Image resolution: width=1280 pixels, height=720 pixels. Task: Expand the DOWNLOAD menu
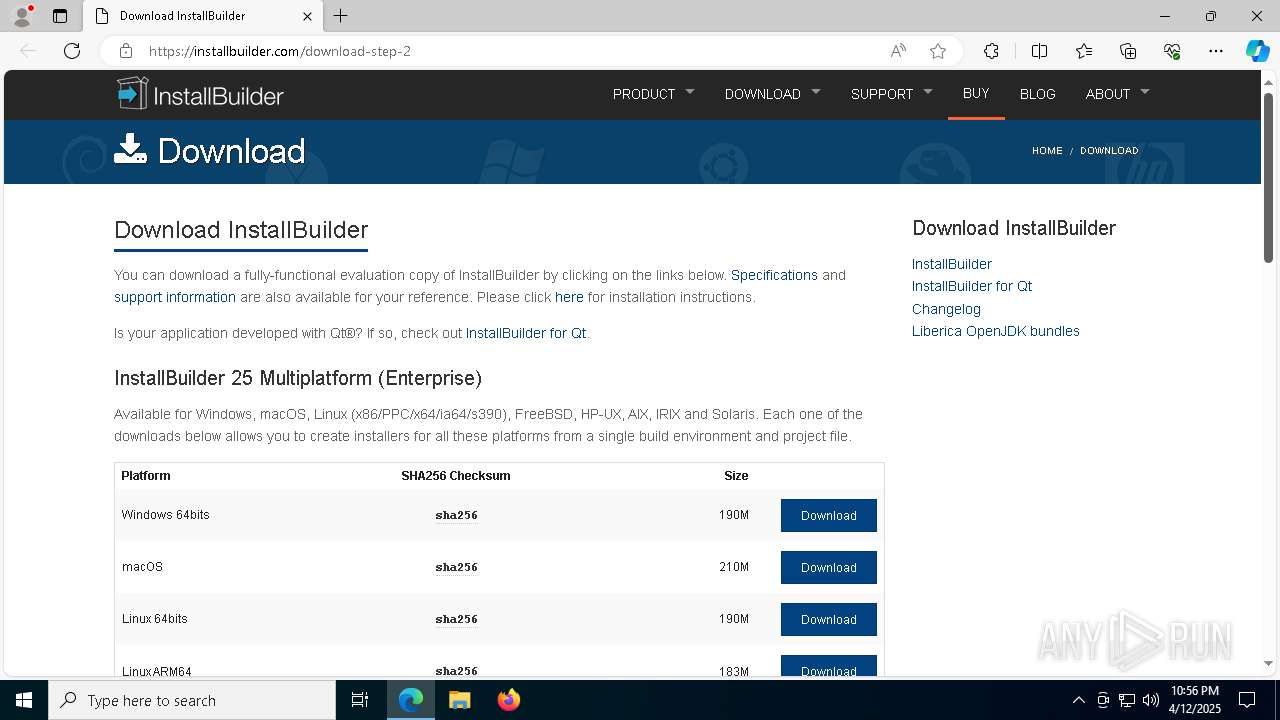click(772, 94)
